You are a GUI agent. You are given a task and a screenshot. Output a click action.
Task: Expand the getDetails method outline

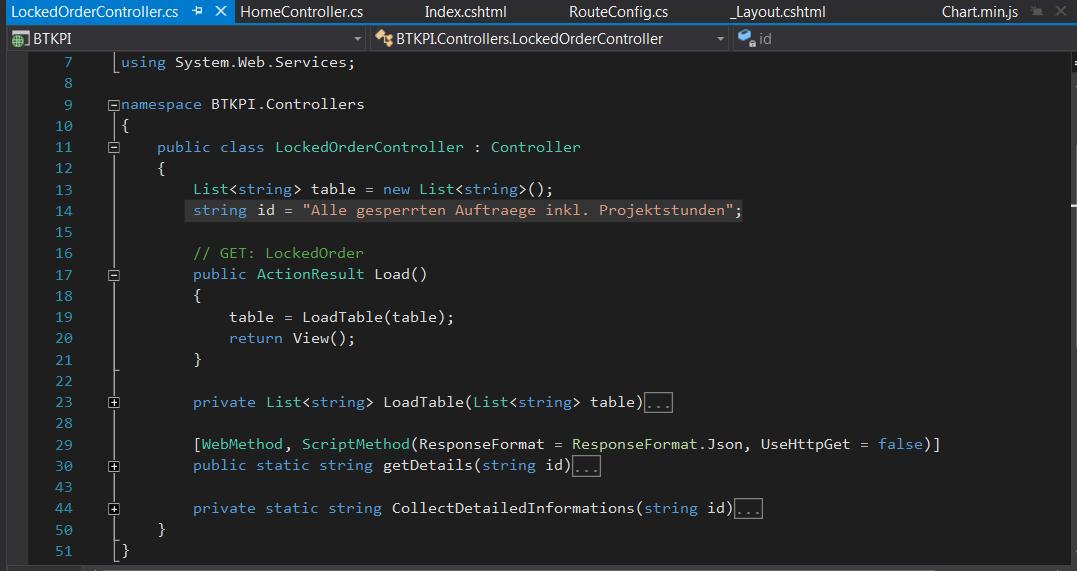pos(114,467)
